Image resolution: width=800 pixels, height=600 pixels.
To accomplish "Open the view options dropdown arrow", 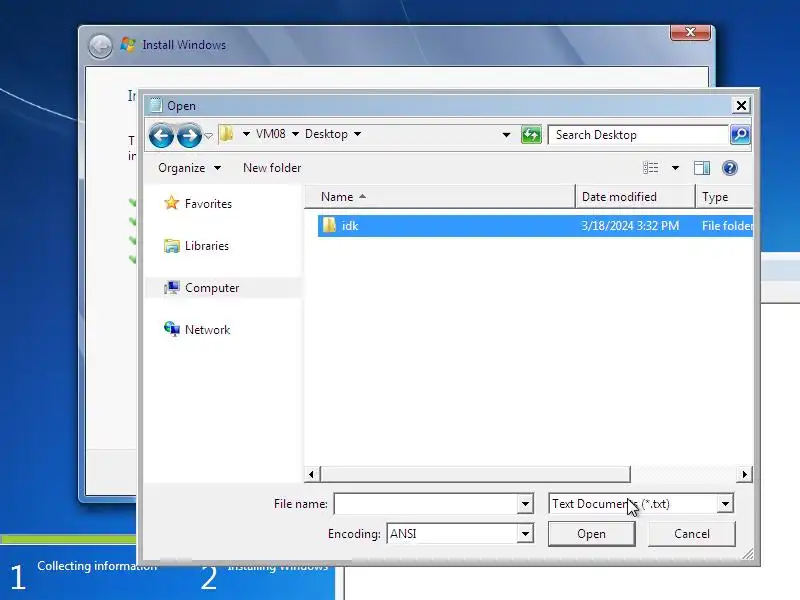I will coord(675,168).
